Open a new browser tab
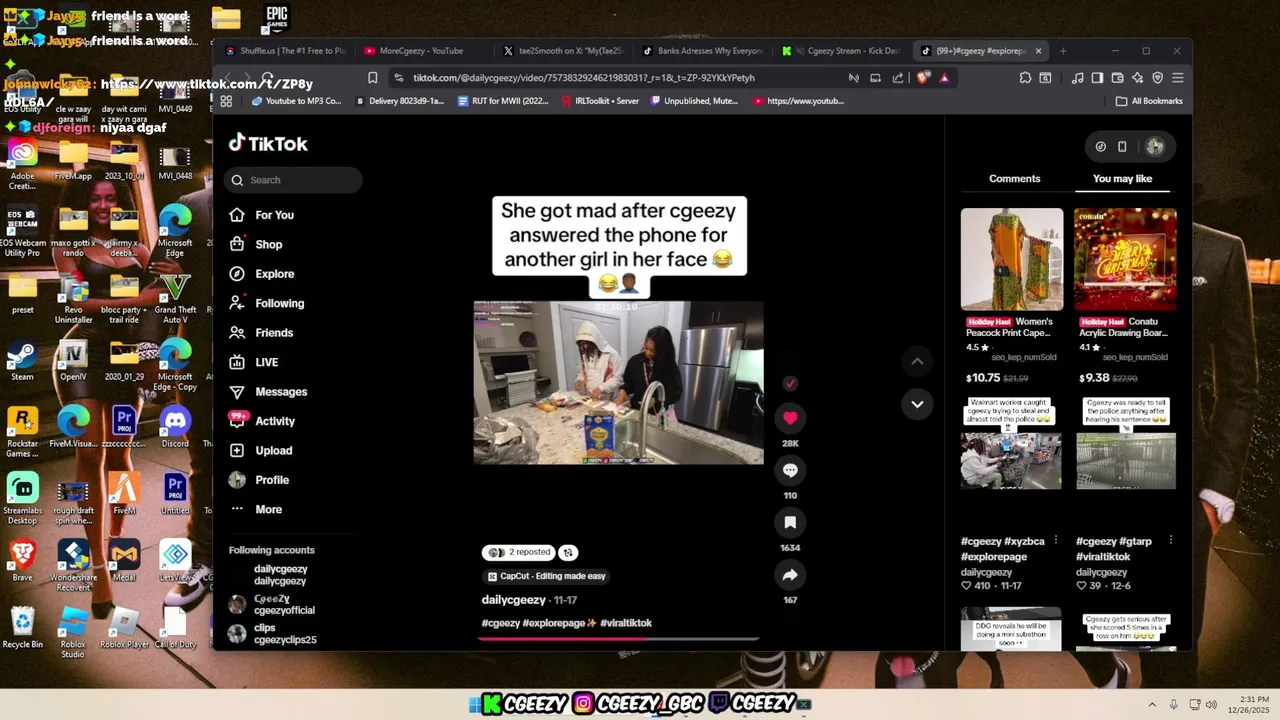Screen dimensions: 1280x720 coord(1063,51)
